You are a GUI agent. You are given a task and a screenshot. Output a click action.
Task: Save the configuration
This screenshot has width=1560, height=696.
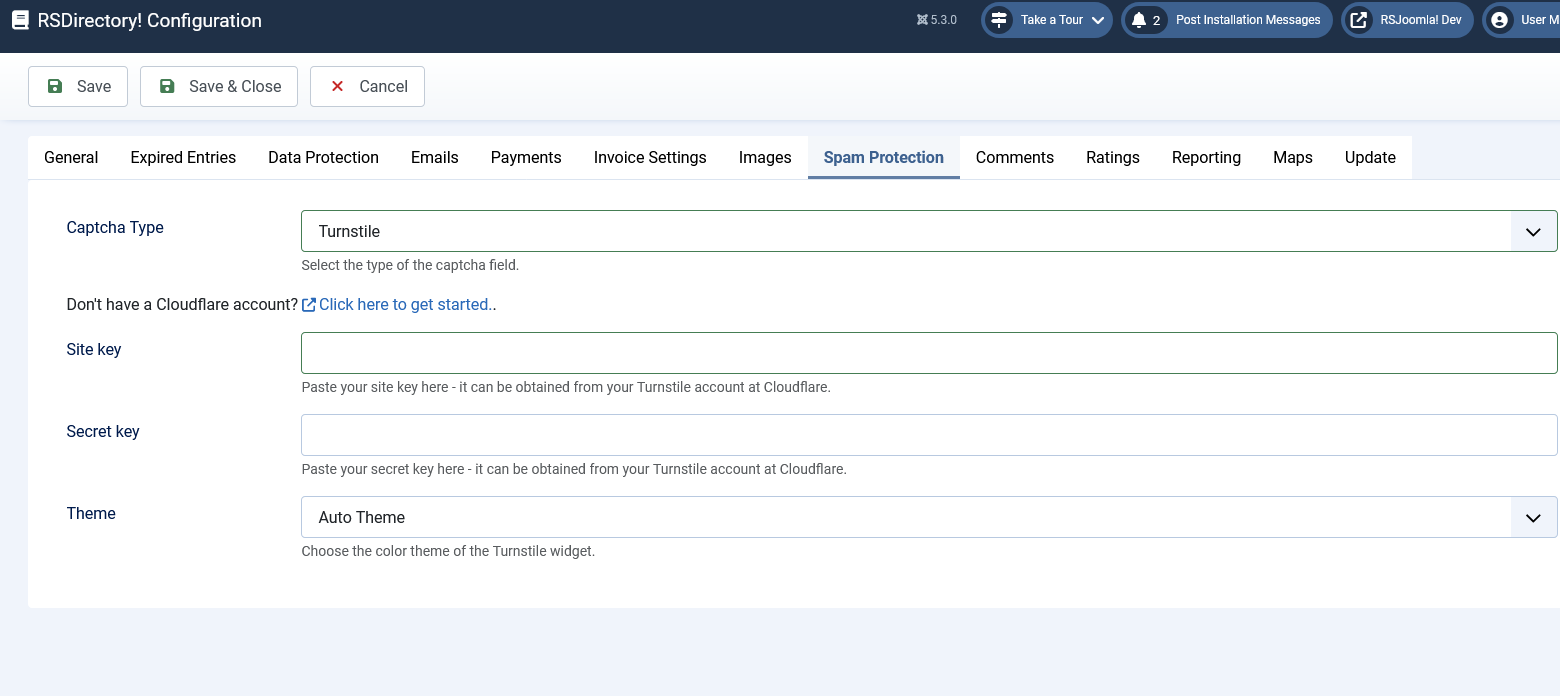coord(78,86)
